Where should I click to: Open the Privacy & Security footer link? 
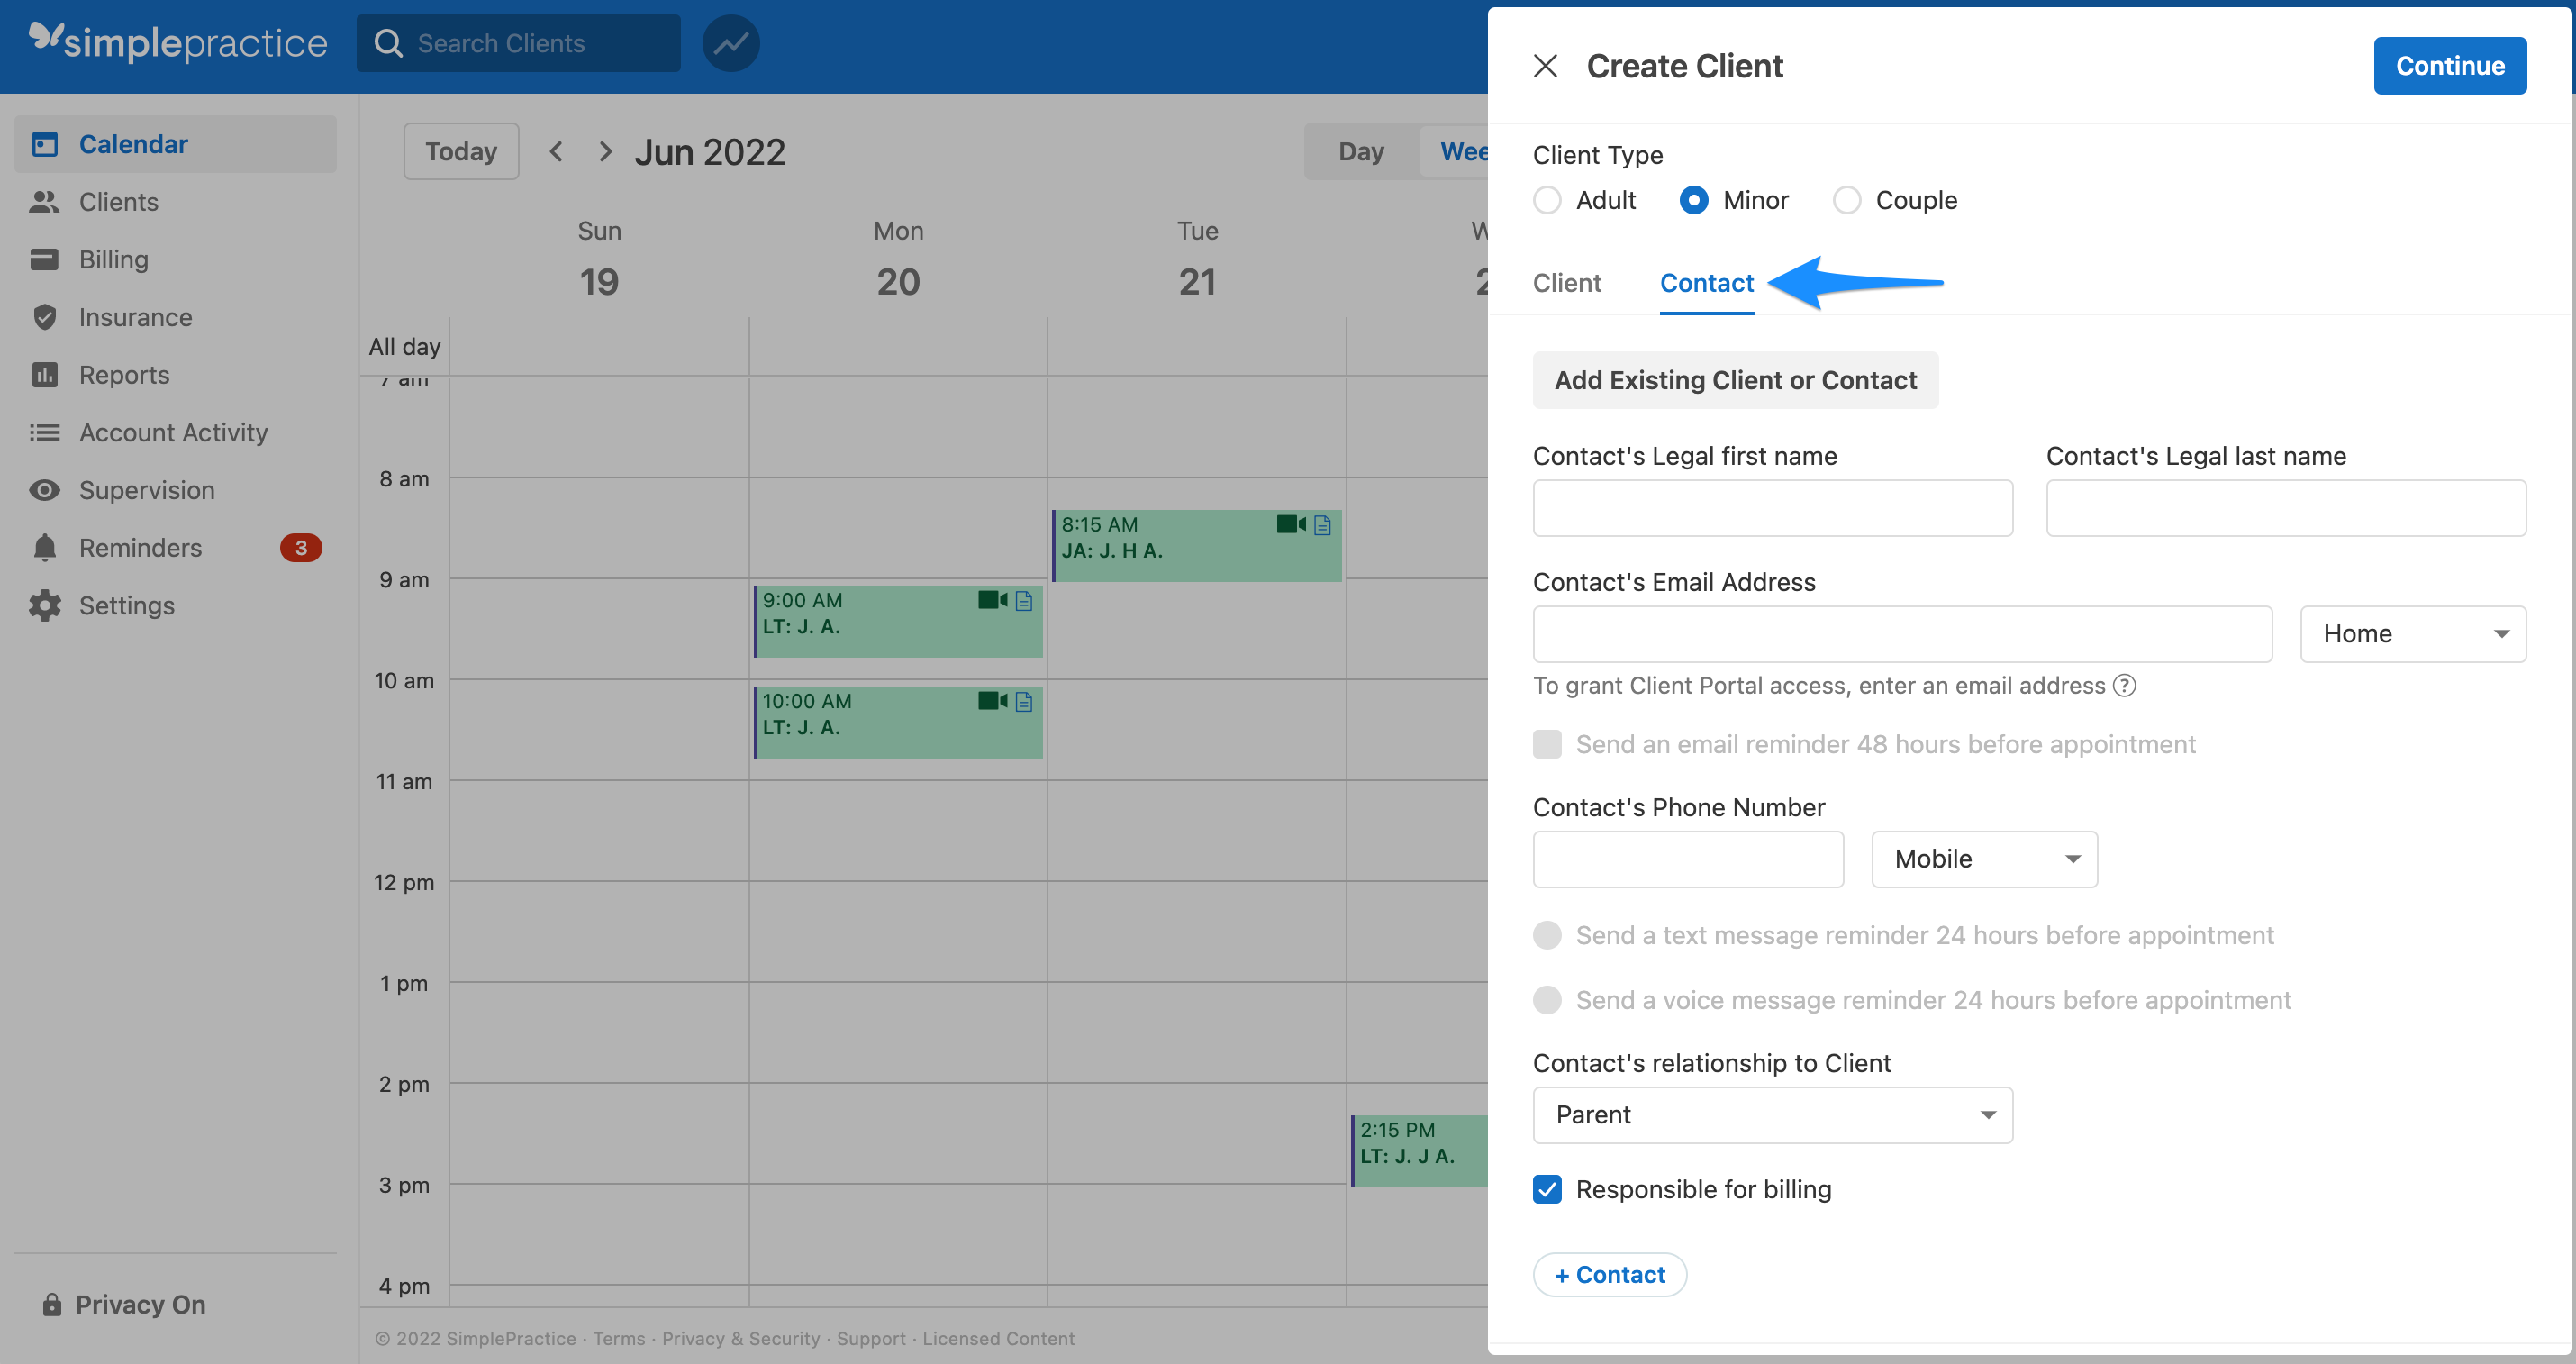(x=740, y=1339)
